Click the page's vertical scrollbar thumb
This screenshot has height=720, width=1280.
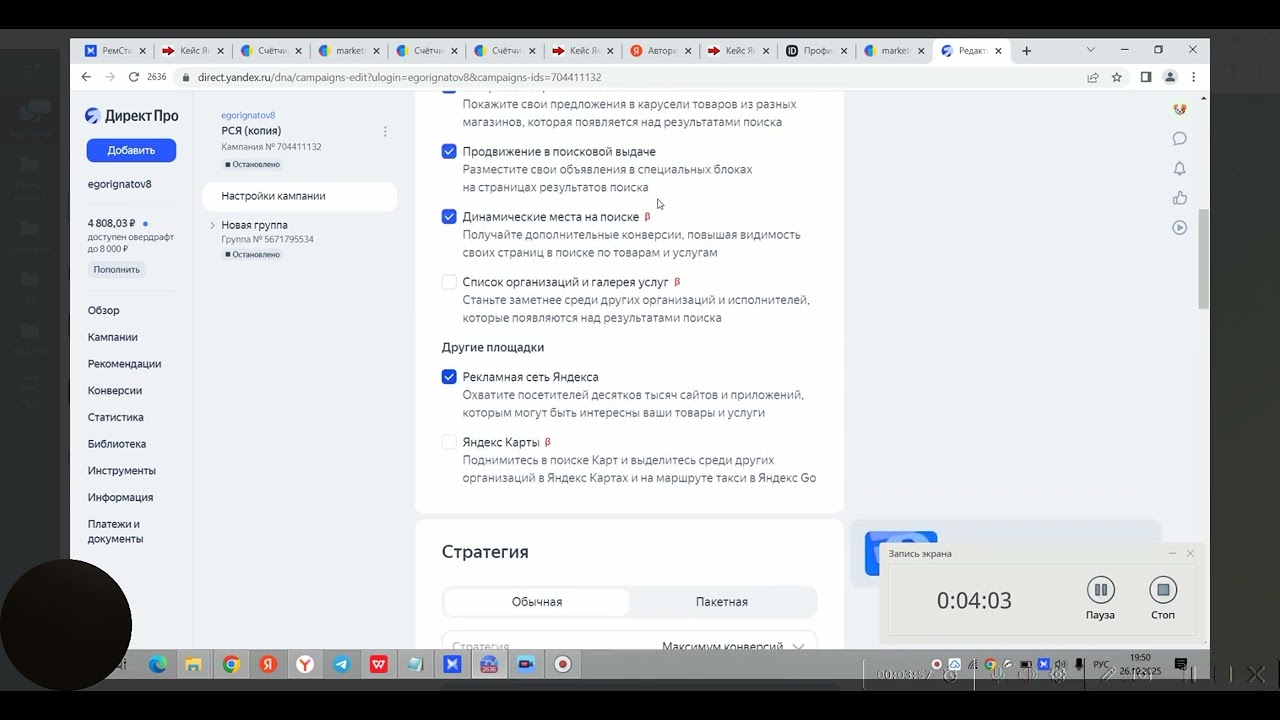pos(1203,258)
